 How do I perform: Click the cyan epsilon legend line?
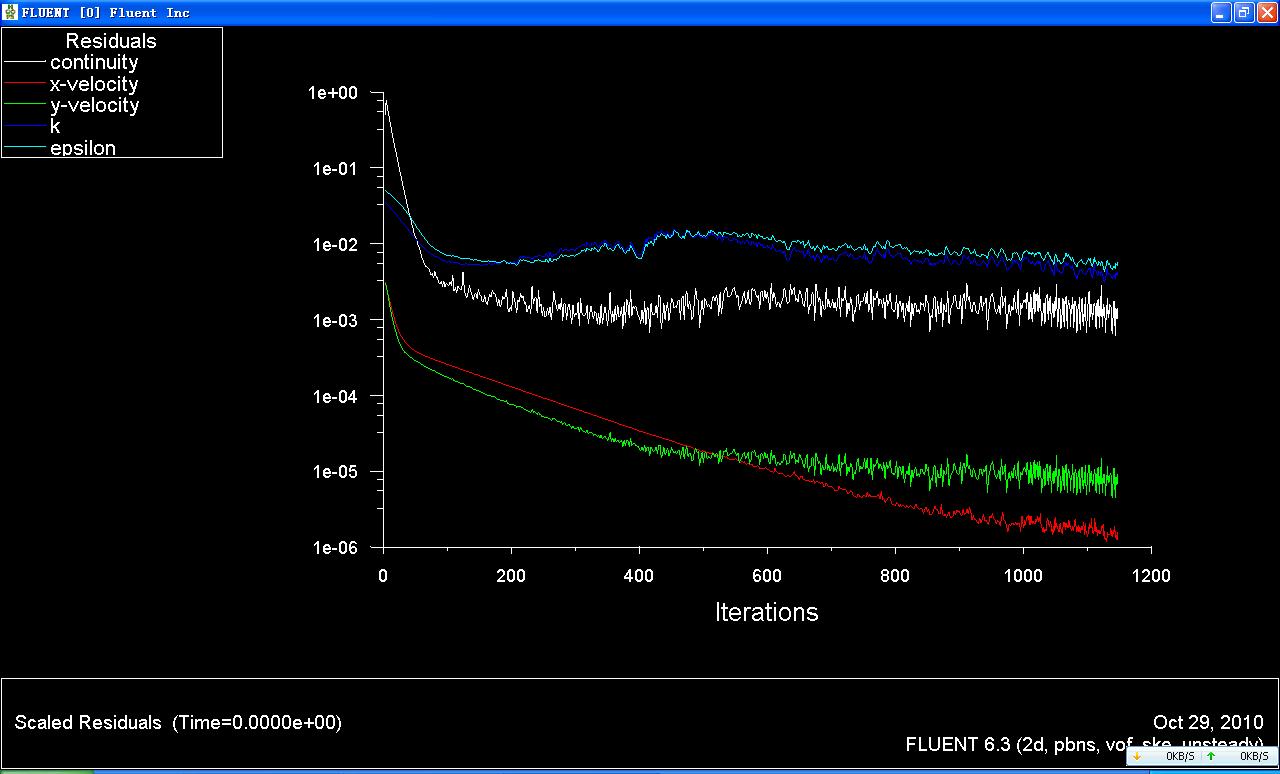pyautogui.click(x=26, y=148)
